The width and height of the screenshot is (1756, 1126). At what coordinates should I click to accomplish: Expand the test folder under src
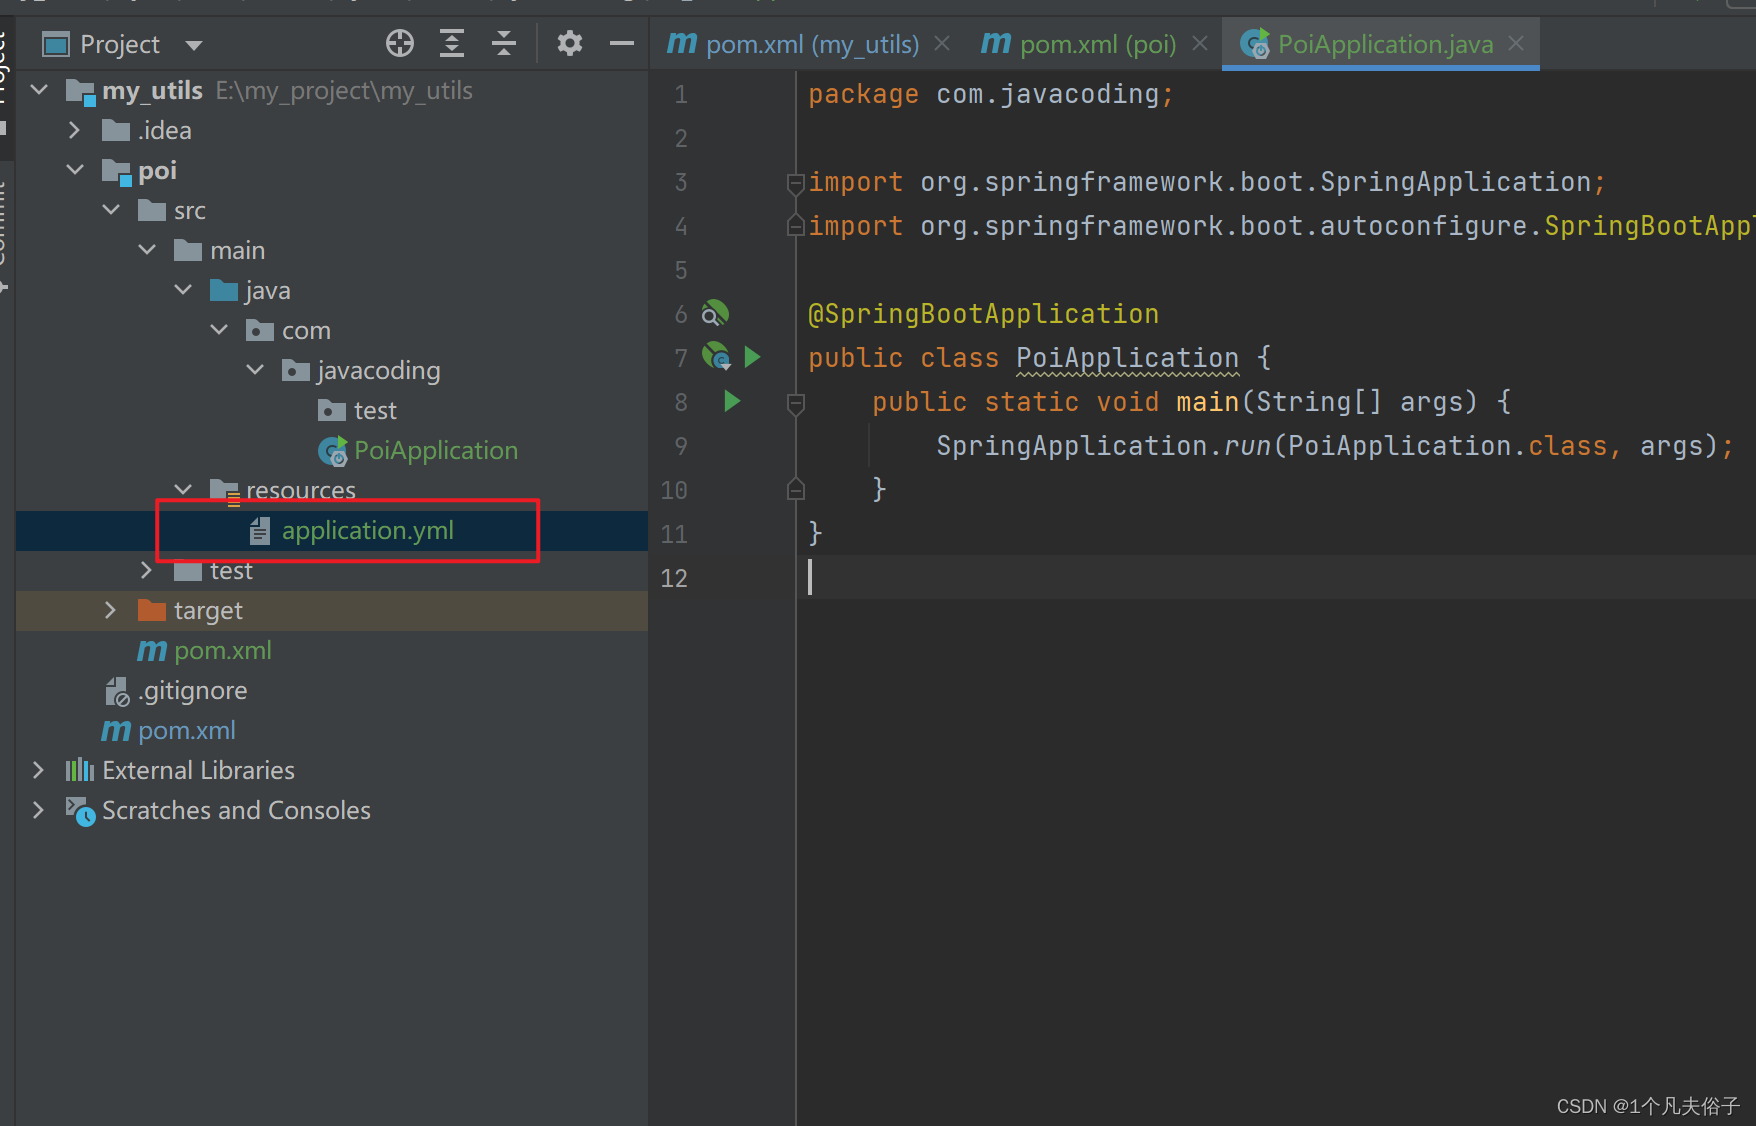tap(147, 570)
